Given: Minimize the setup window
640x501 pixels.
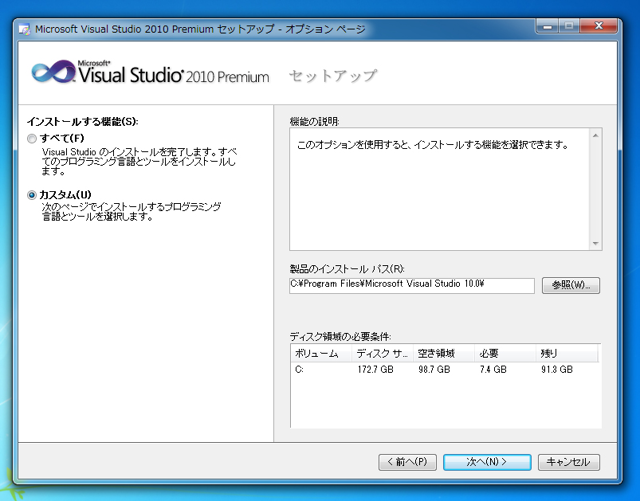Looking at the screenshot, I should pyautogui.click(x=547, y=27).
